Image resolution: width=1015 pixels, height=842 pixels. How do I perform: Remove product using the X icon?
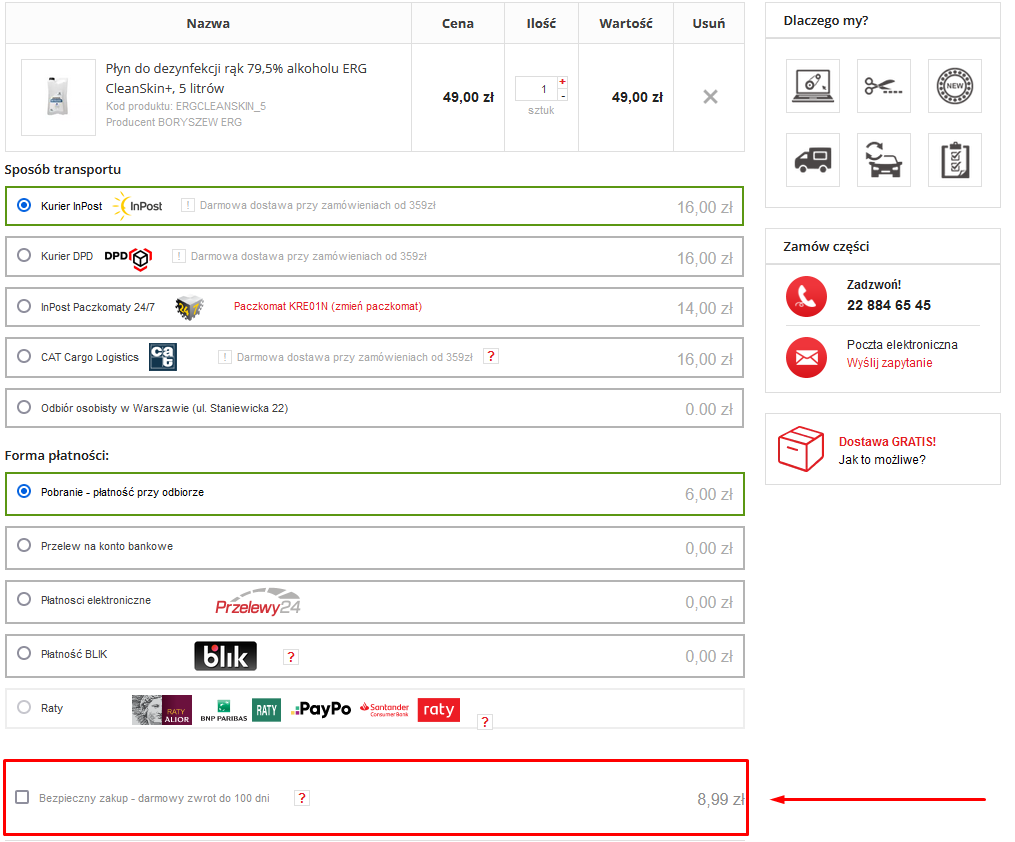coord(710,97)
